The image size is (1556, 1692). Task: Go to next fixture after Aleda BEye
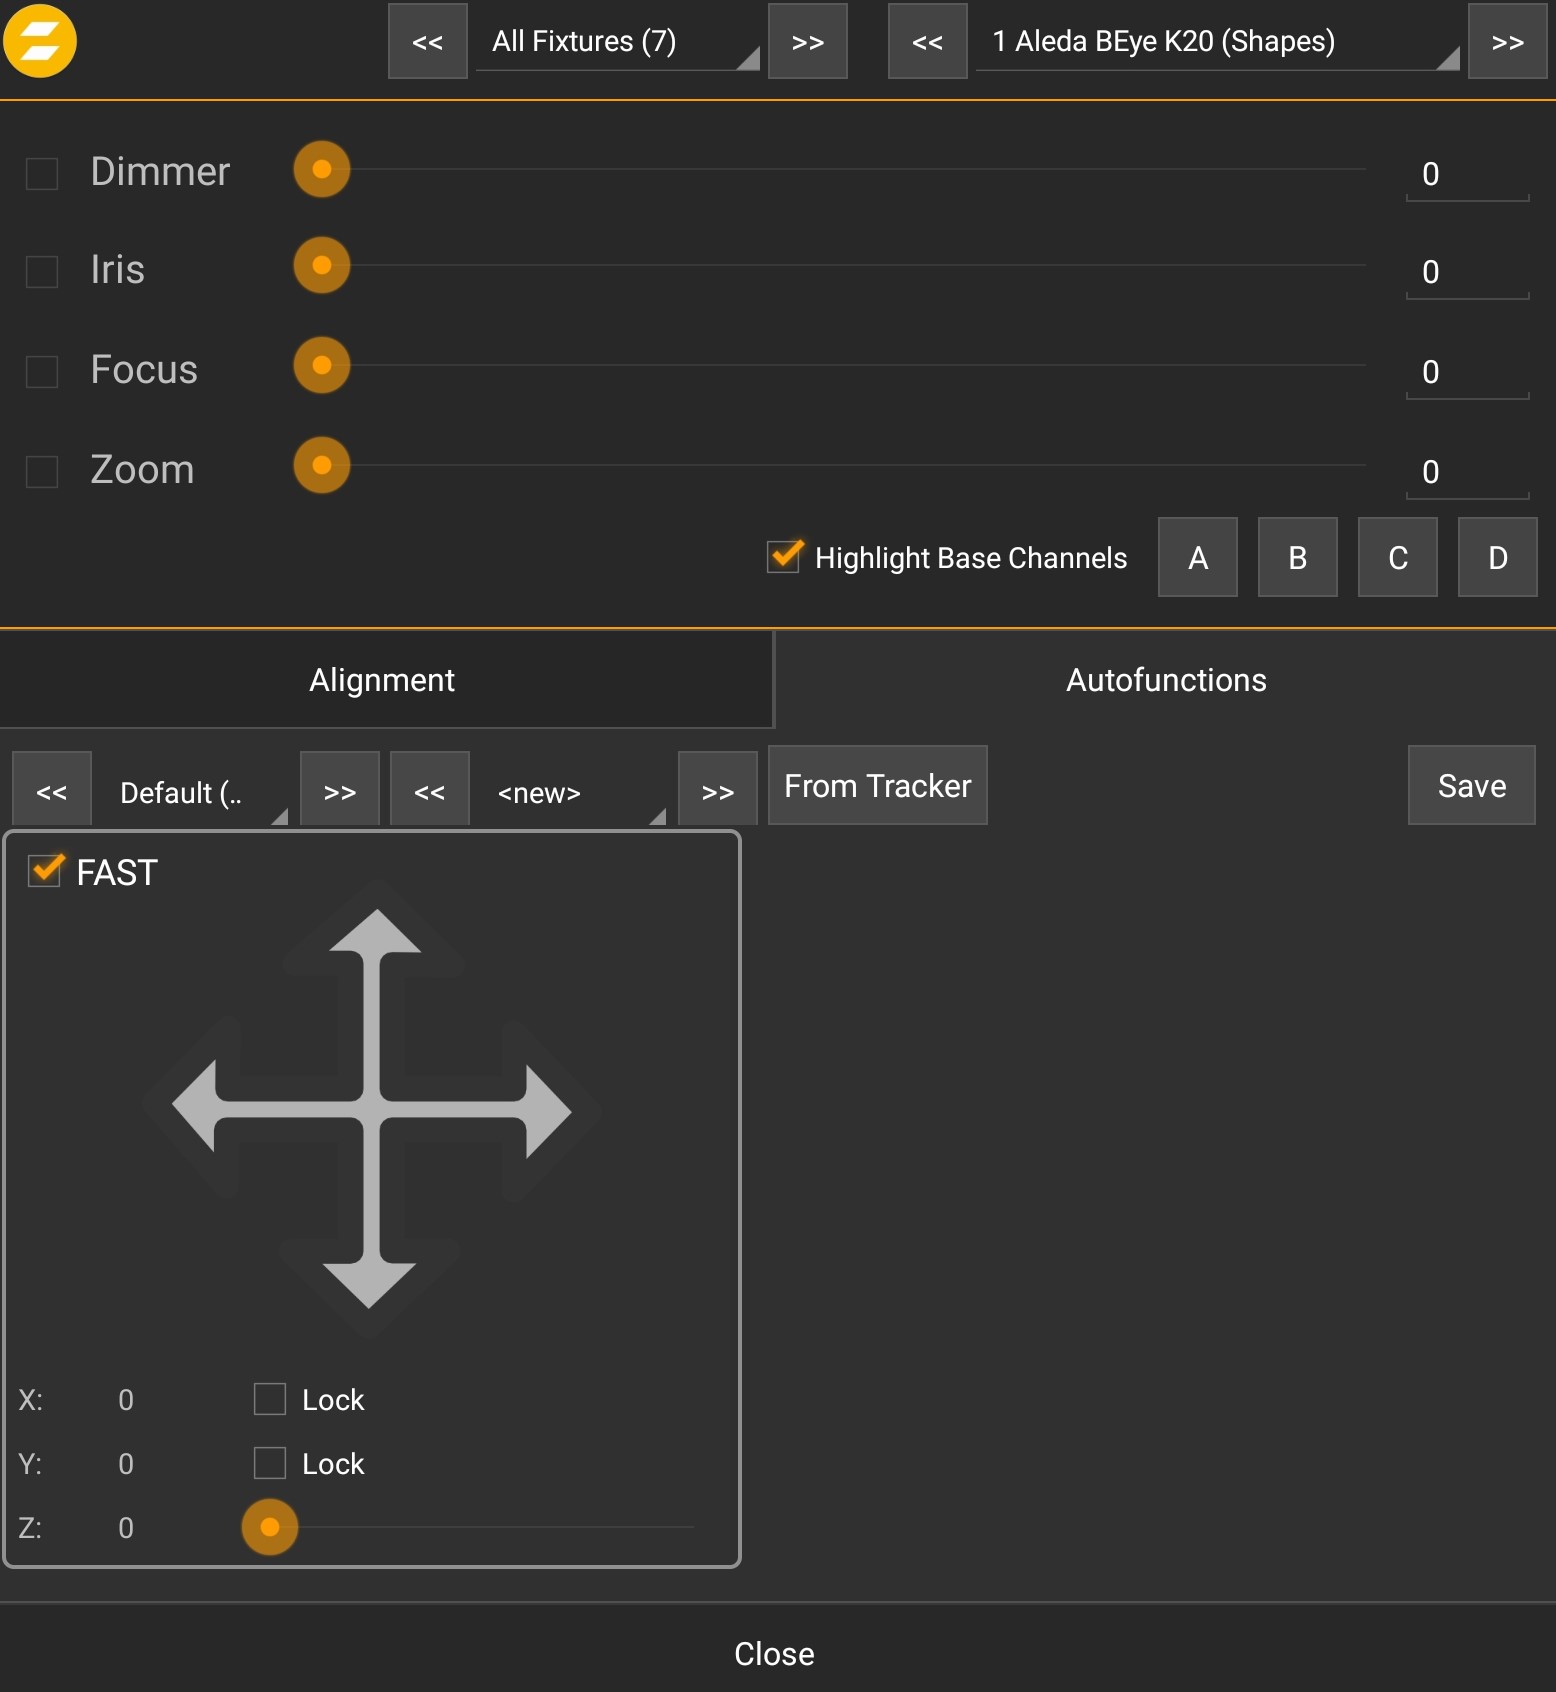(x=1506, y=41)
